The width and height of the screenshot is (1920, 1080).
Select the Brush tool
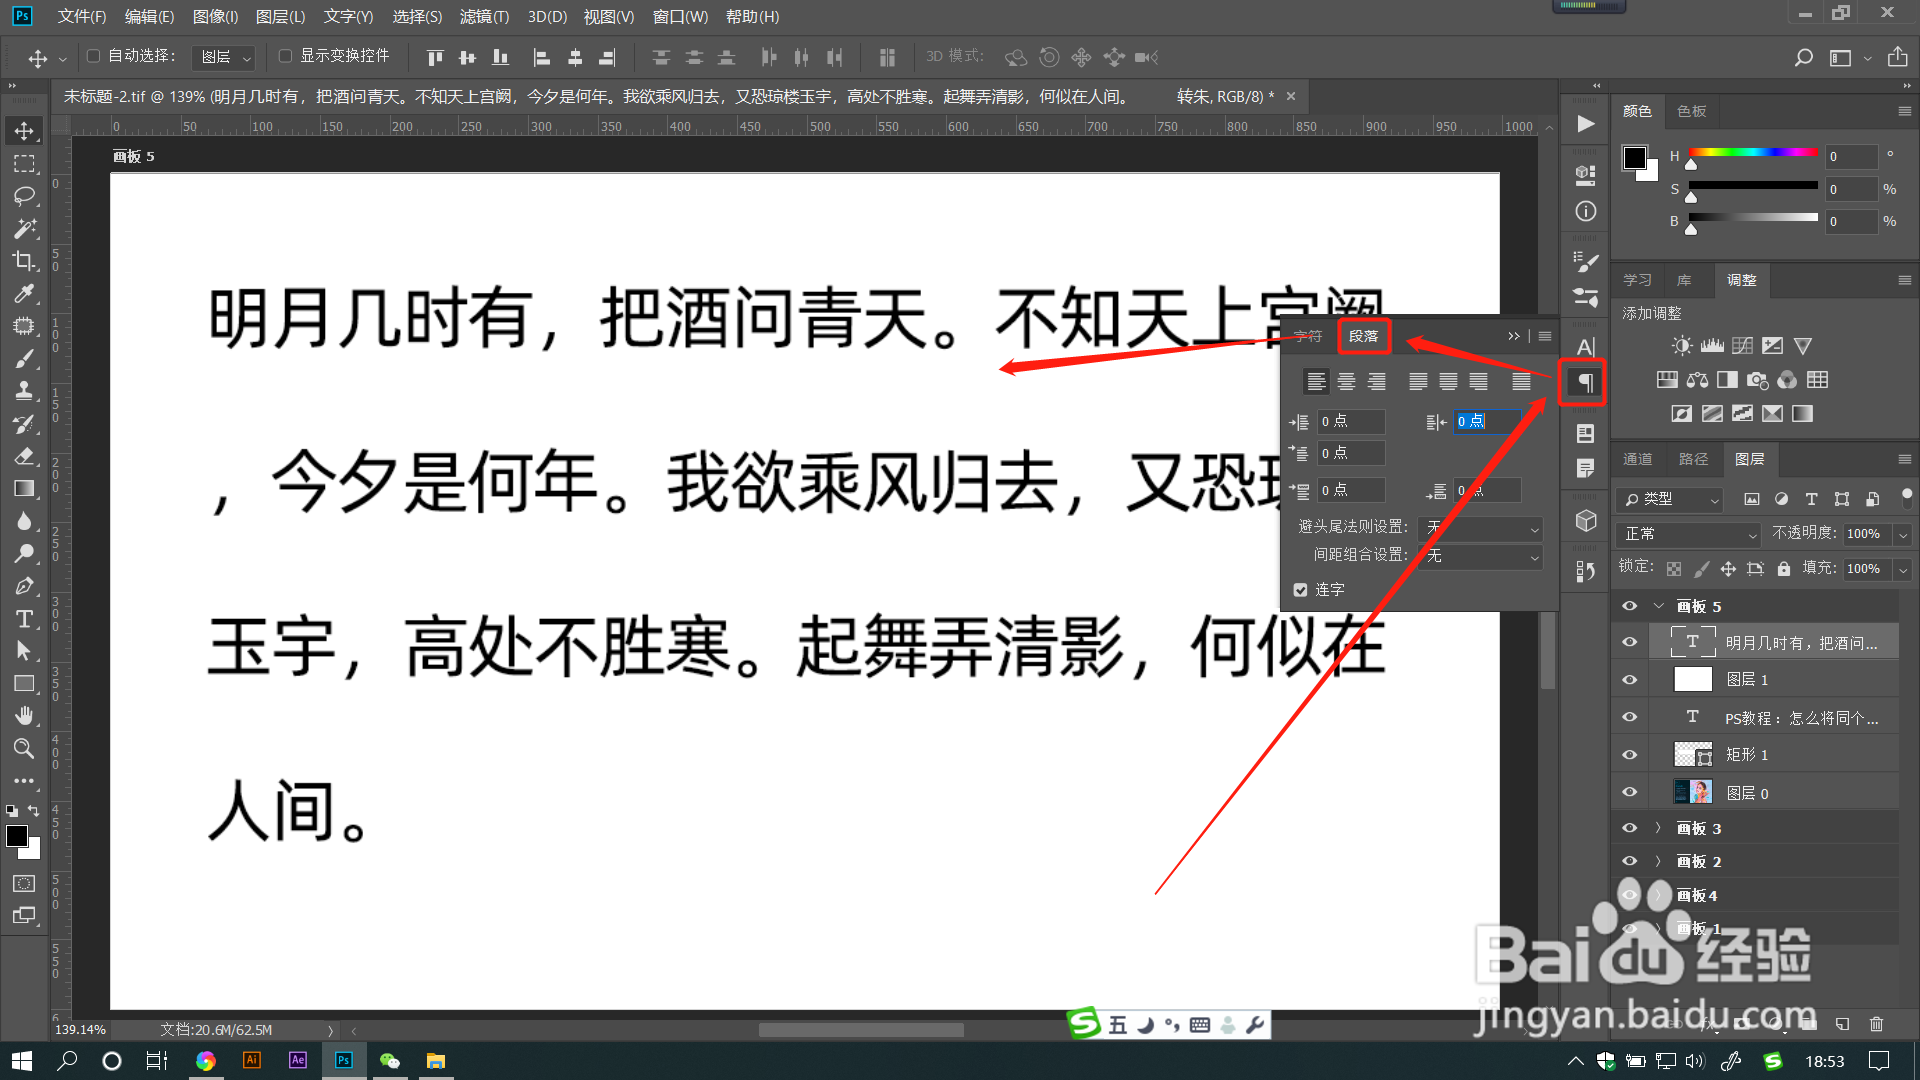point(24,359)
